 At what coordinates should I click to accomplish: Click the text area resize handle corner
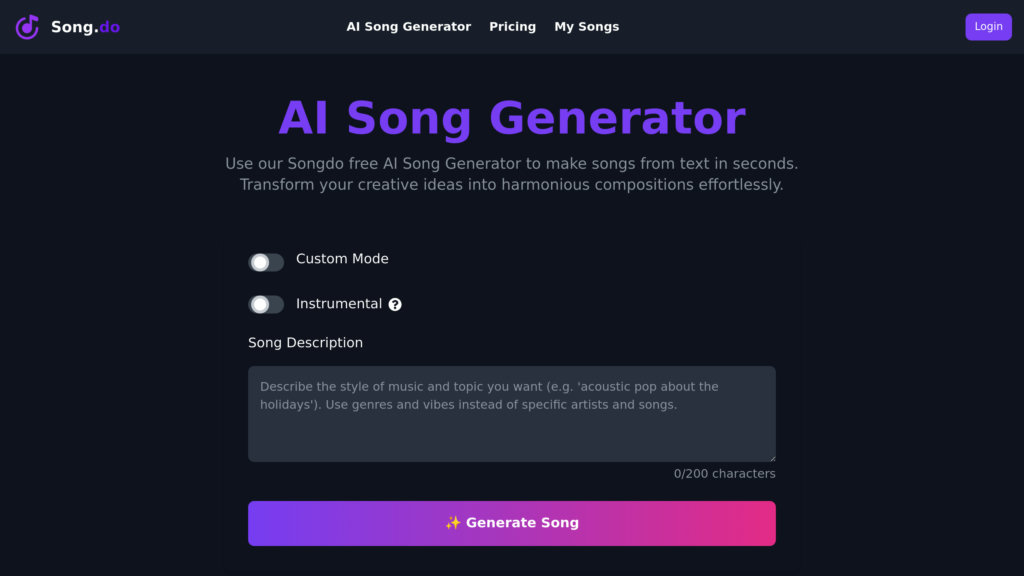[771, 457]
